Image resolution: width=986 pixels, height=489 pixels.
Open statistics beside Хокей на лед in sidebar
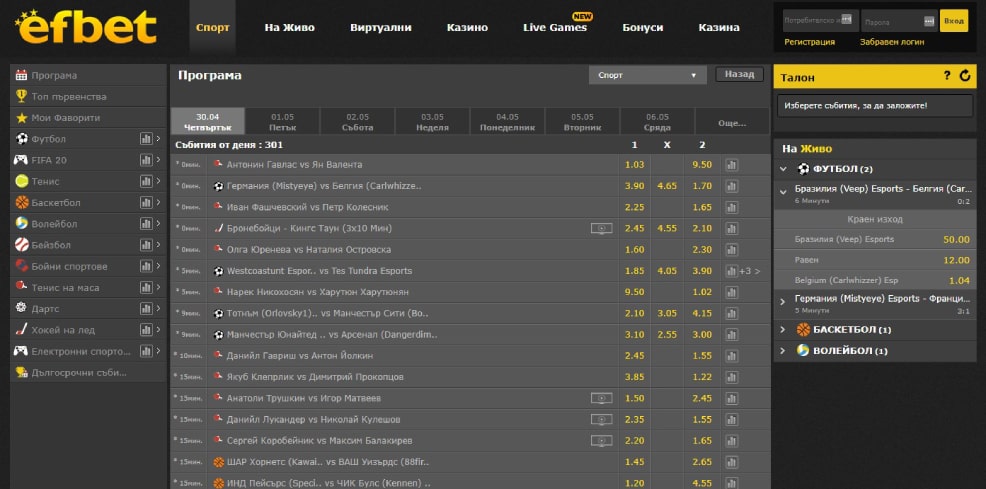[146, 329]
